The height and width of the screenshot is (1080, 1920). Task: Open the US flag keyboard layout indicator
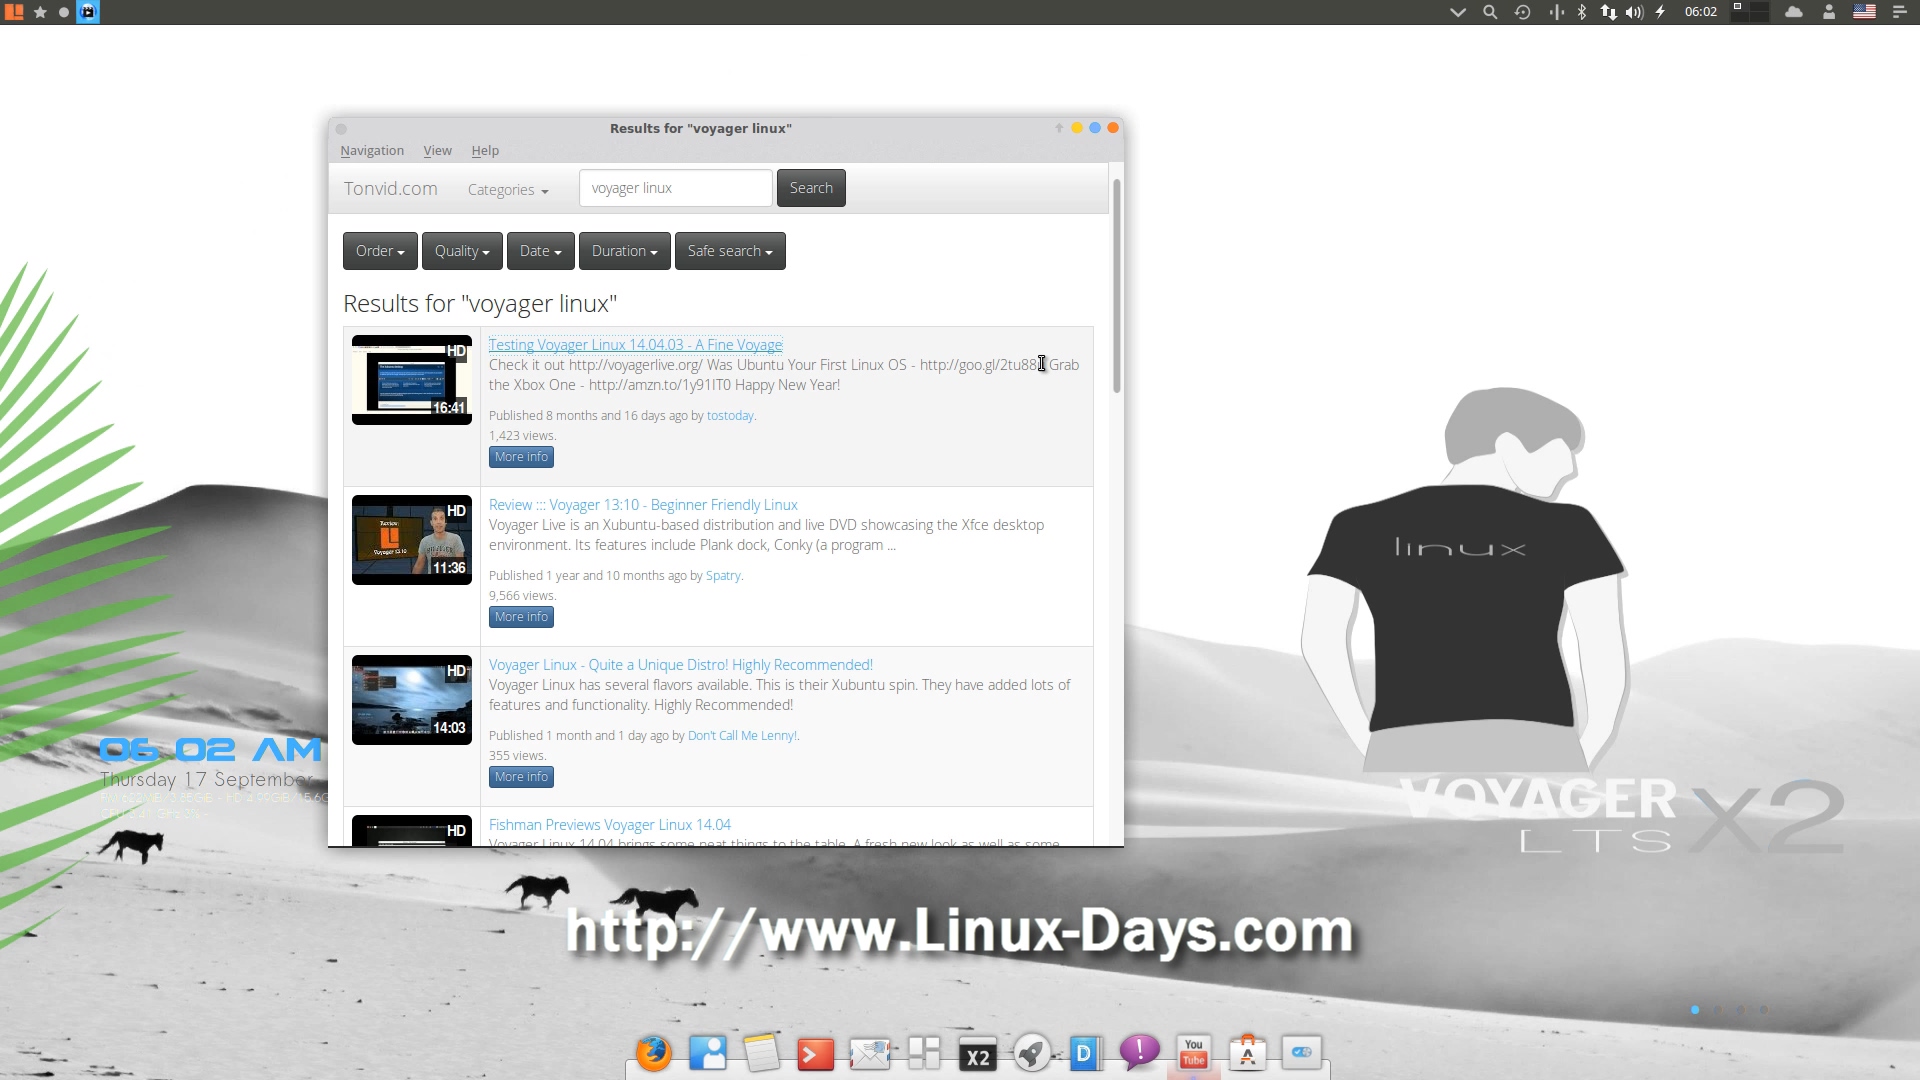coord(1864,12)
